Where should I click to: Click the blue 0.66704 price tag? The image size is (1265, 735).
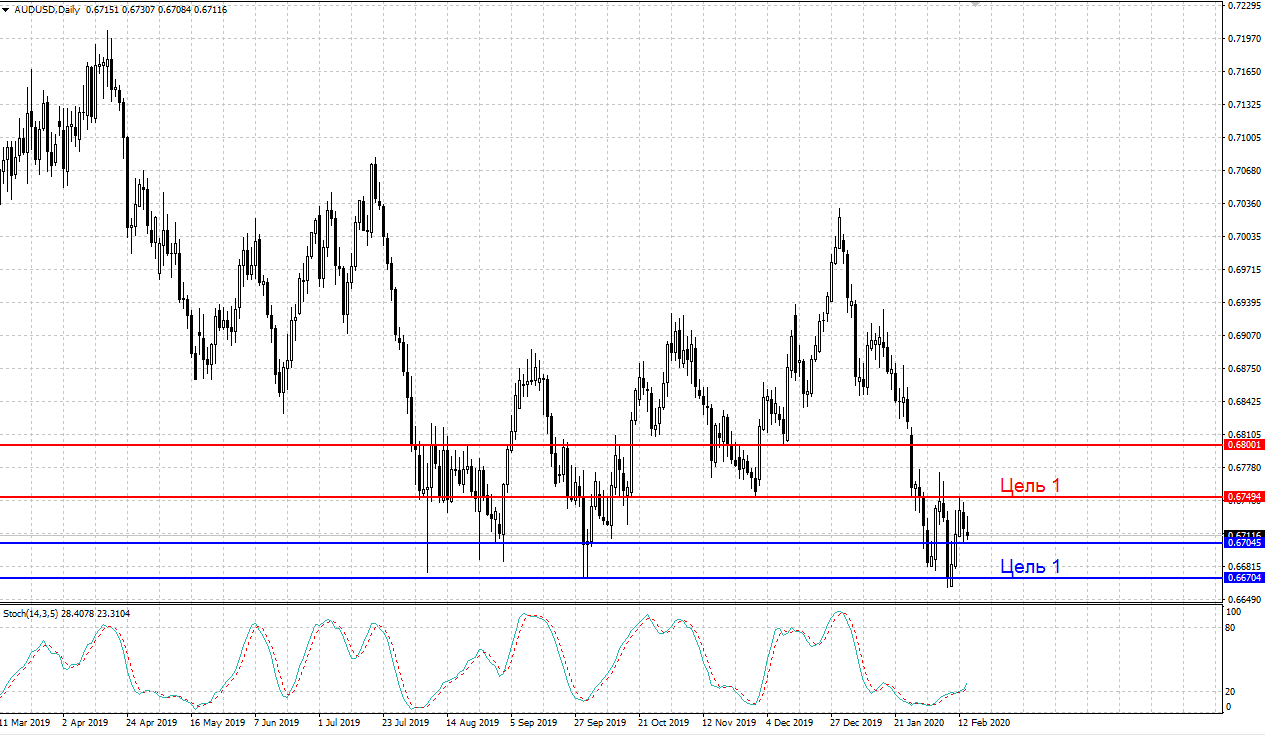(x=1243, y=578)
